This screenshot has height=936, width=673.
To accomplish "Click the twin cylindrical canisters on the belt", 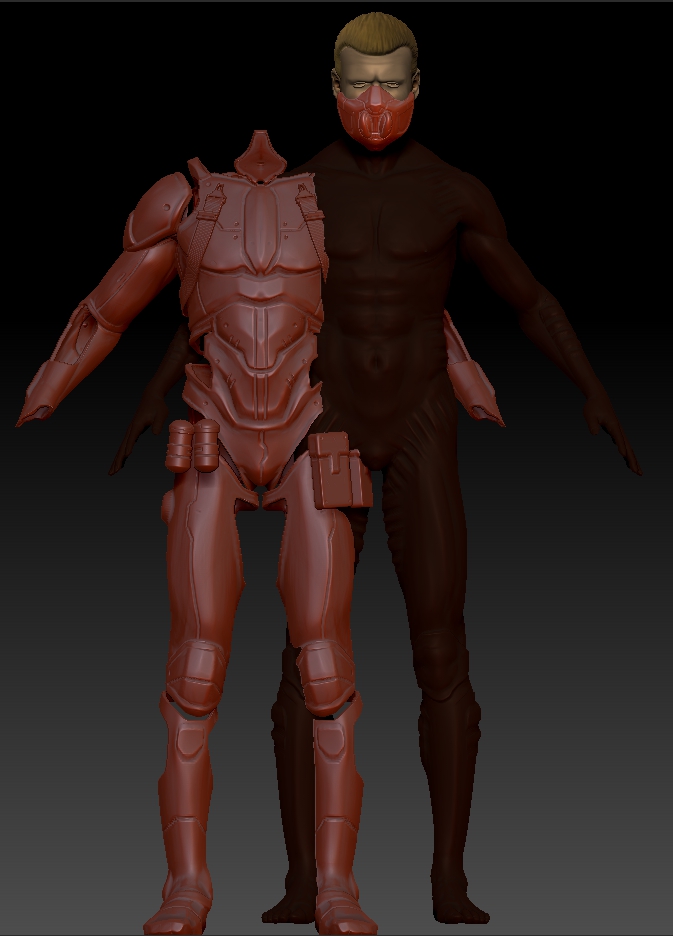I will pyautogui.click(x=193, y=445).
